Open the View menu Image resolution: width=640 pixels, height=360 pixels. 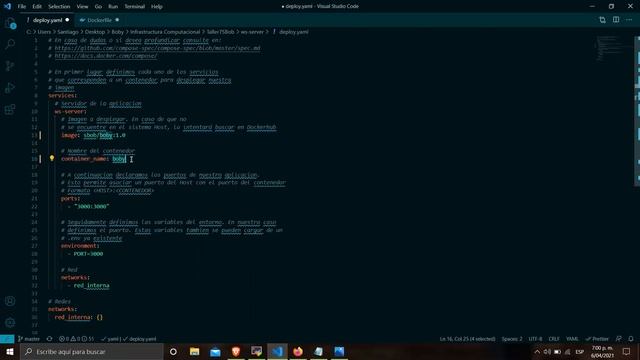82,7
